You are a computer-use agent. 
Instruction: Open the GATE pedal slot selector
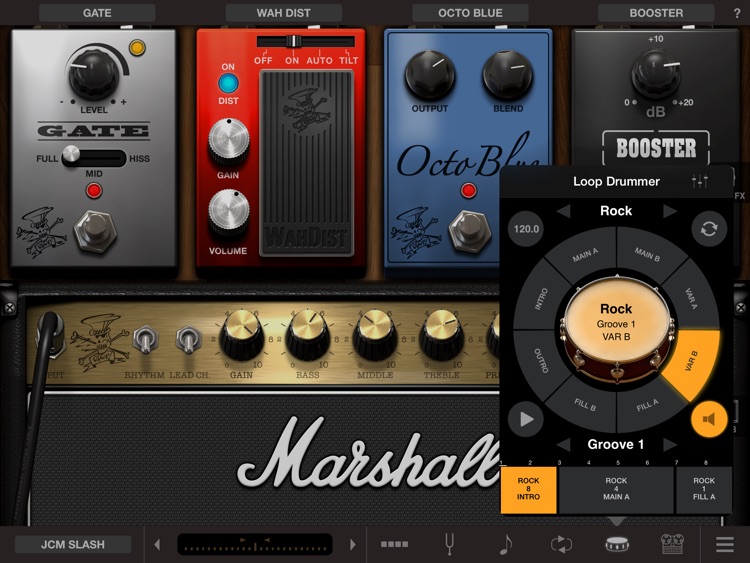(x=97, y=13)
